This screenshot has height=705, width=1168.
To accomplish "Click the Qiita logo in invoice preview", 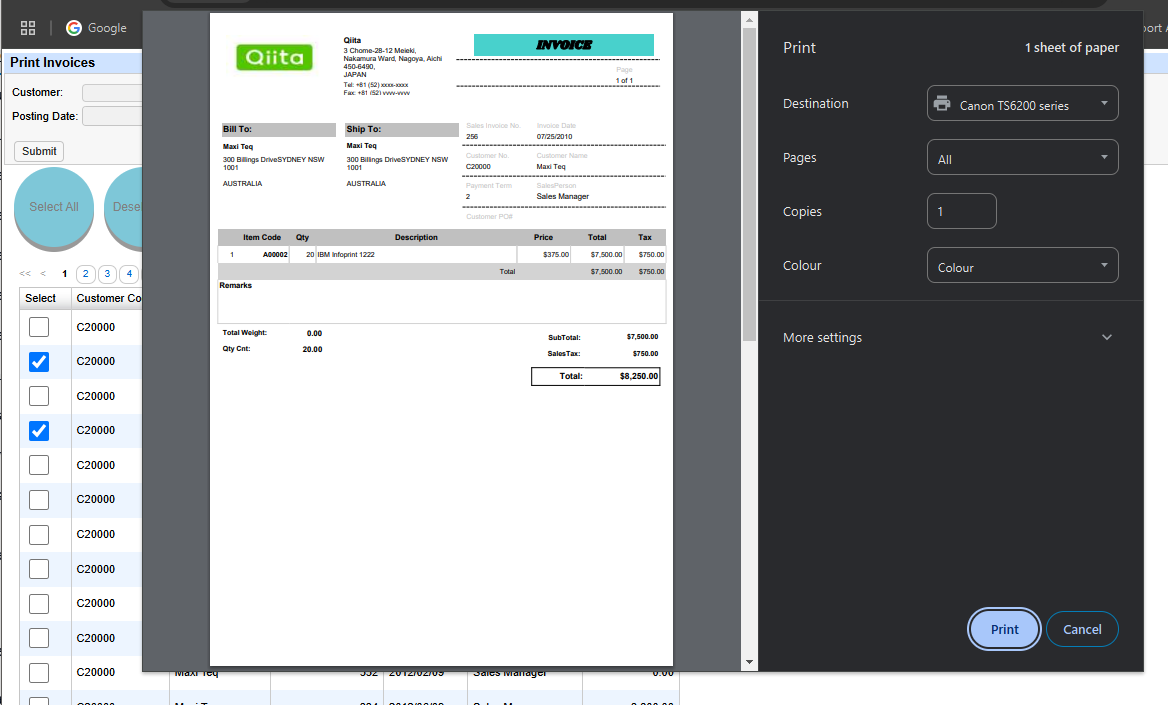I will pyautogui.click(x=274, y=57).
